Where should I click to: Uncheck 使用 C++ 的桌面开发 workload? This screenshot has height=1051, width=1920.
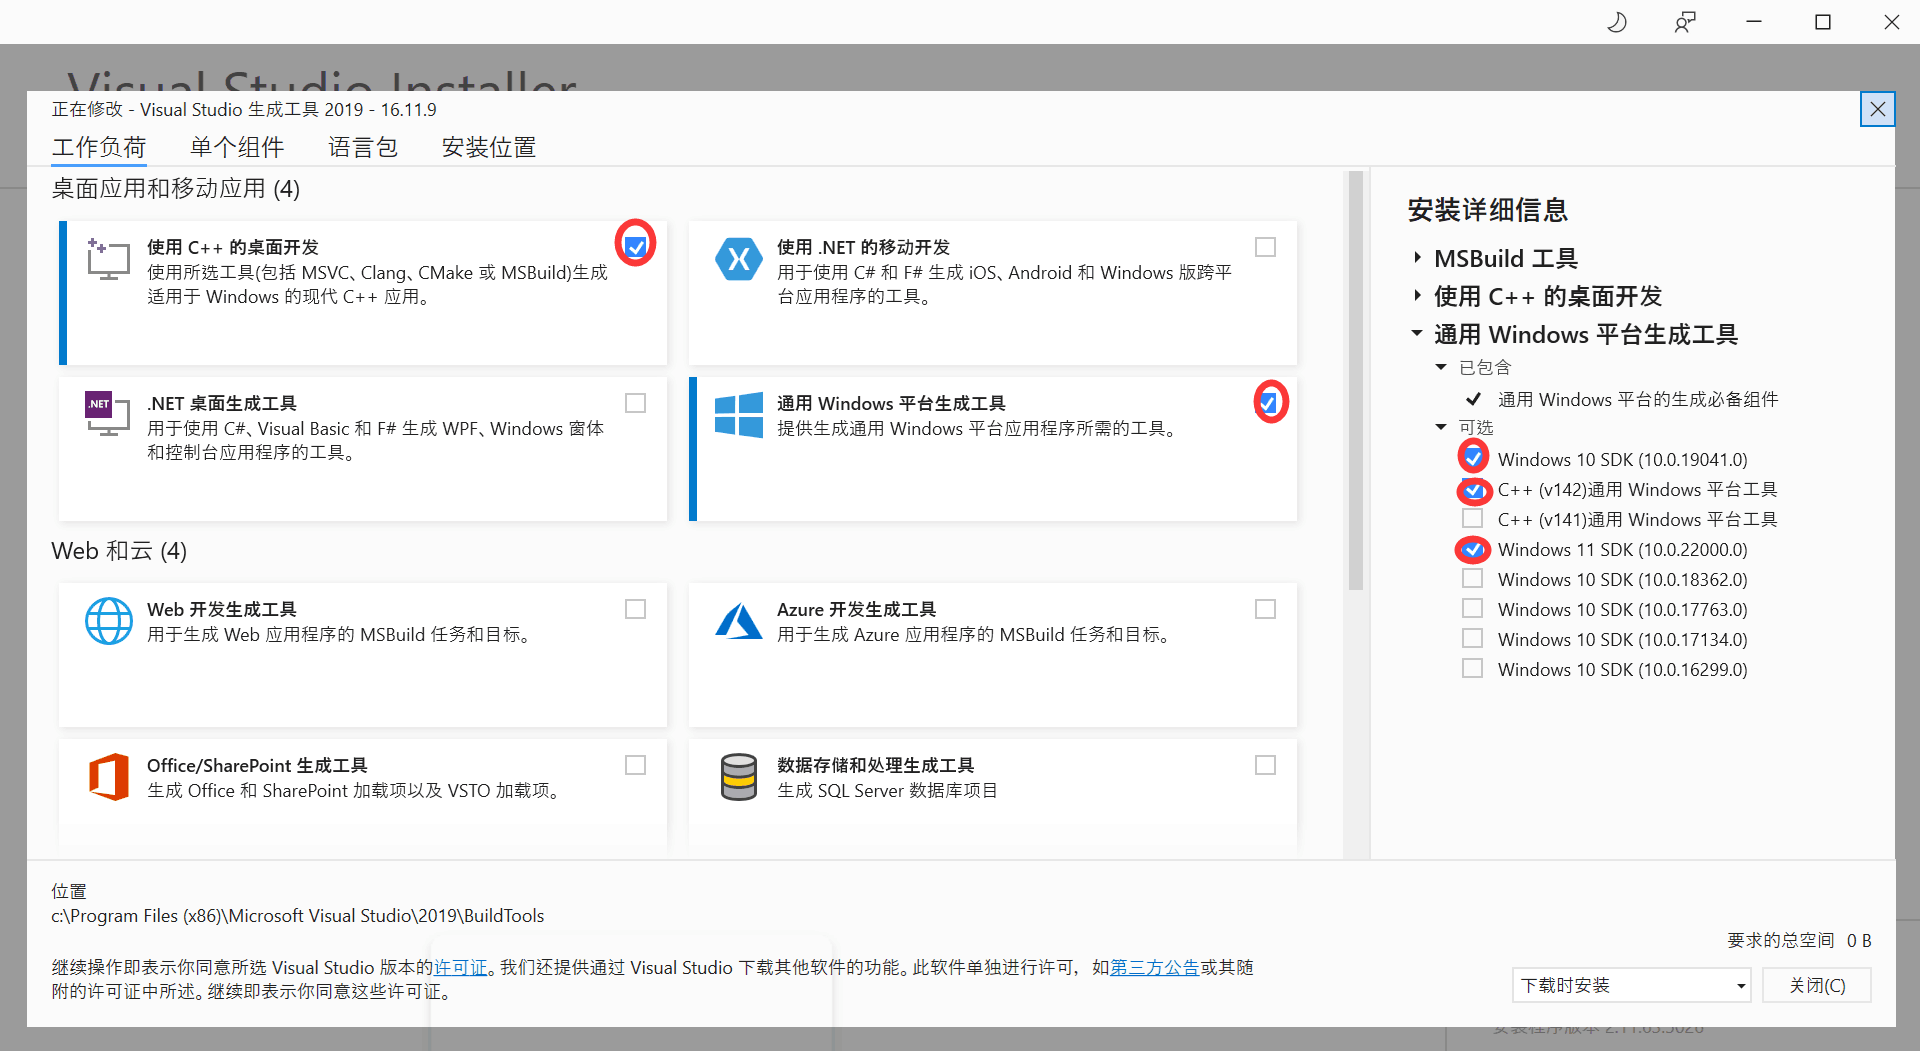point(635,246)
